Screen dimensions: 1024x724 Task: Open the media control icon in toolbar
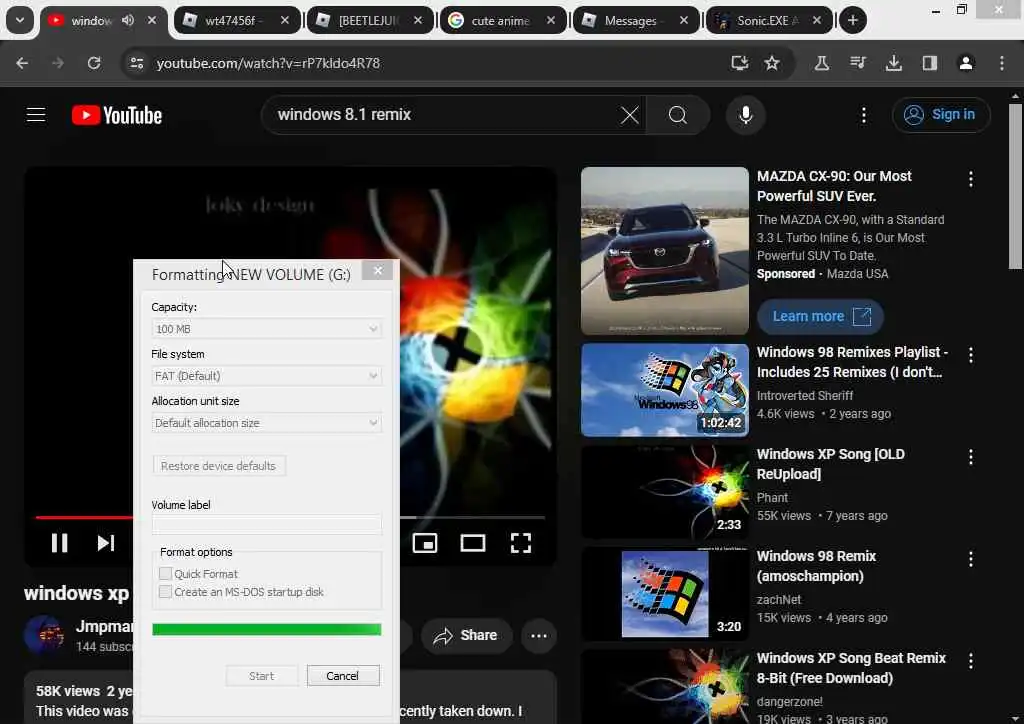click(x=857, y=63)
